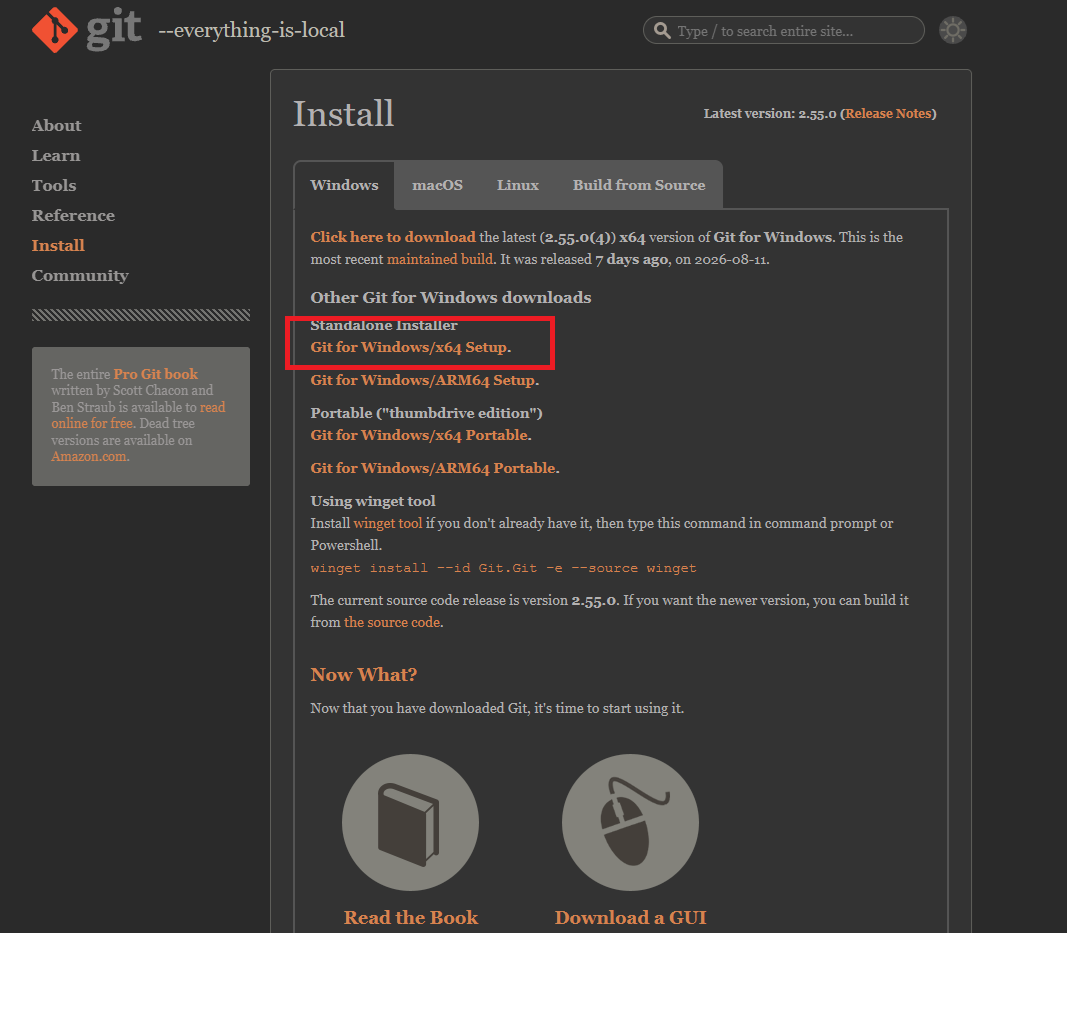The height and width of the screenshot is (1009, 1067).
Task: Click the Install page heading
Action: [344, 114]
